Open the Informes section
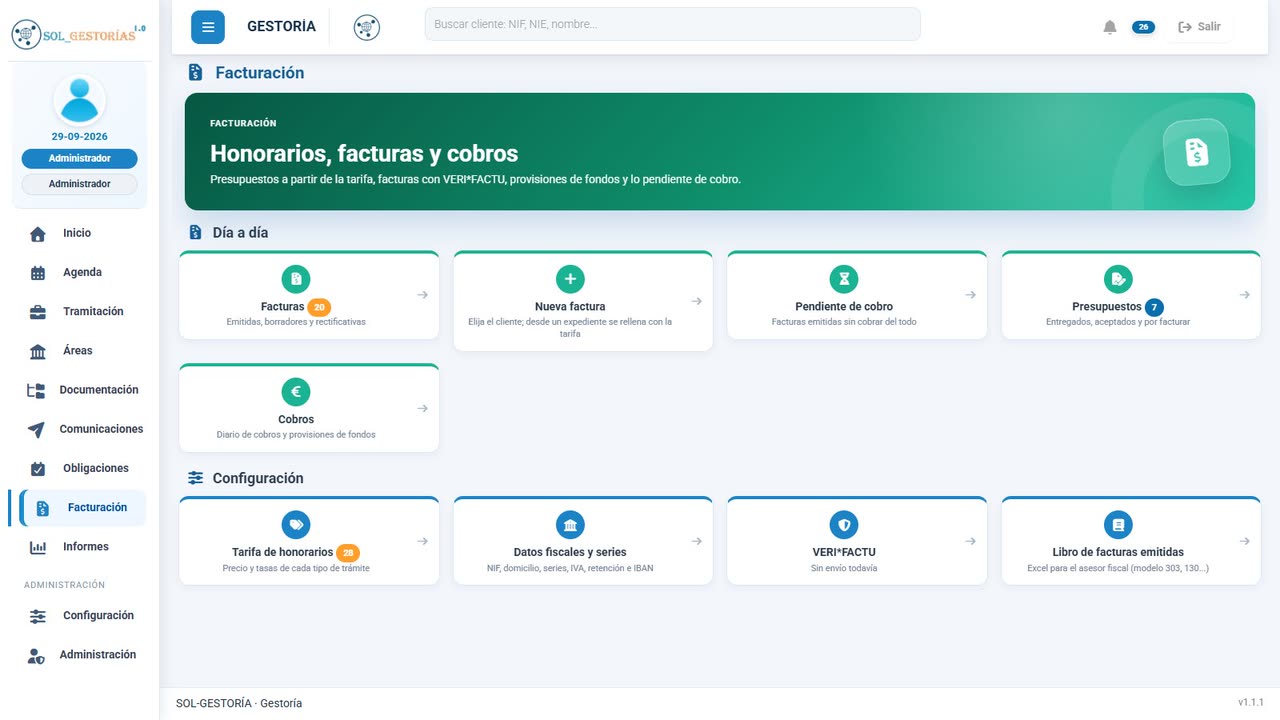Screen dimensions: 1280x720 79,547
